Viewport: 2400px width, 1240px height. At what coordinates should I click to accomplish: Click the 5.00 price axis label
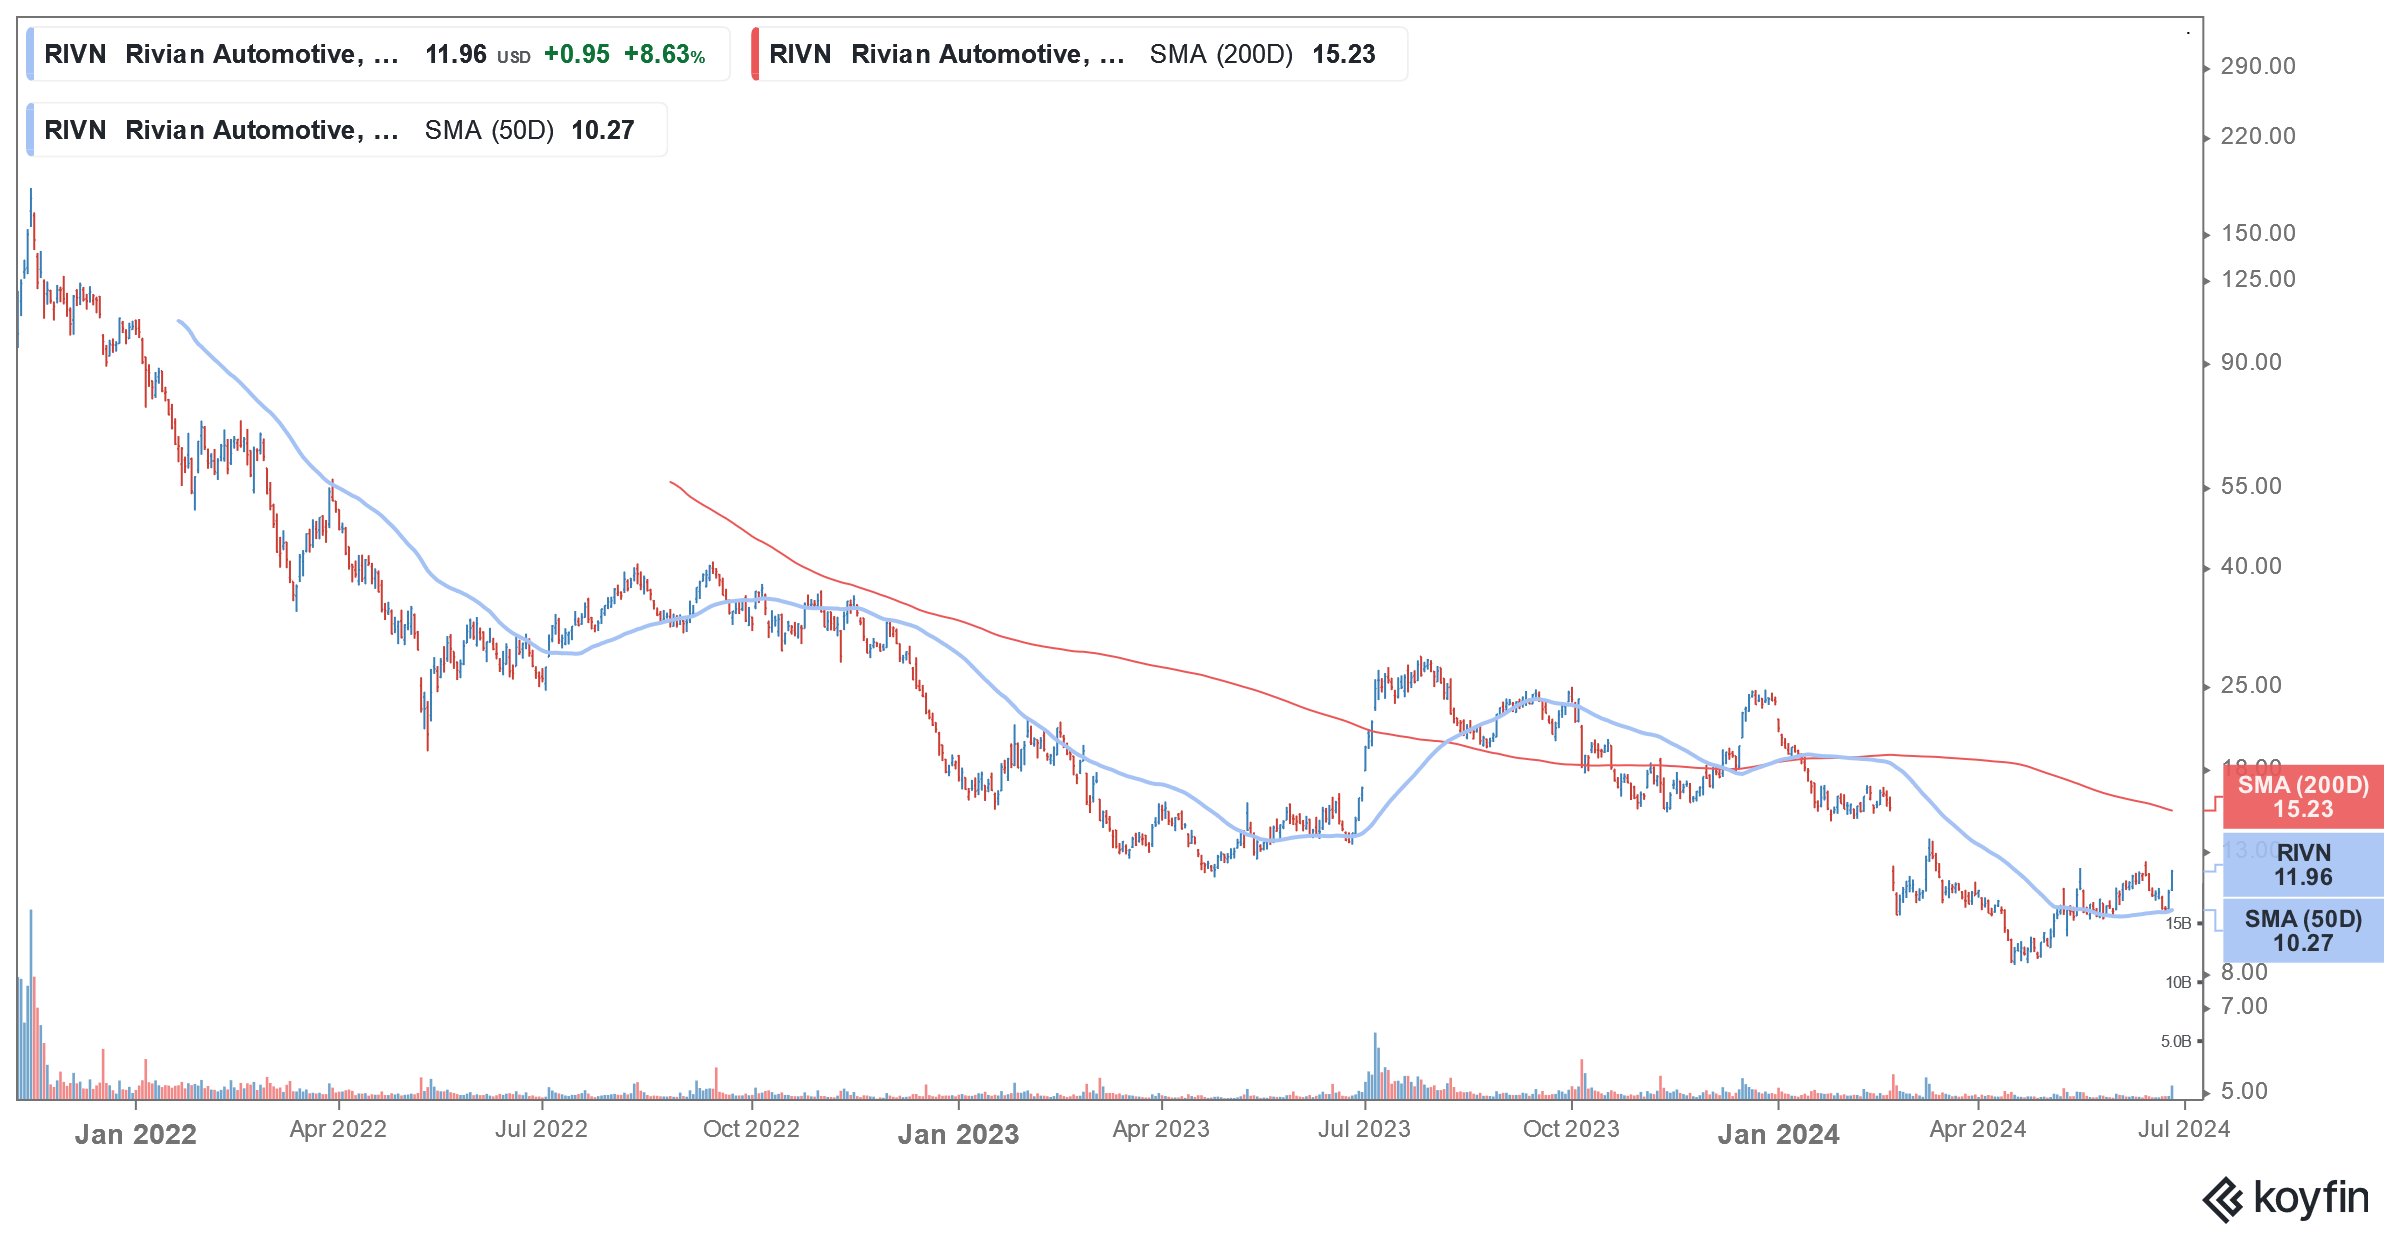[x=2244, y=1091]
